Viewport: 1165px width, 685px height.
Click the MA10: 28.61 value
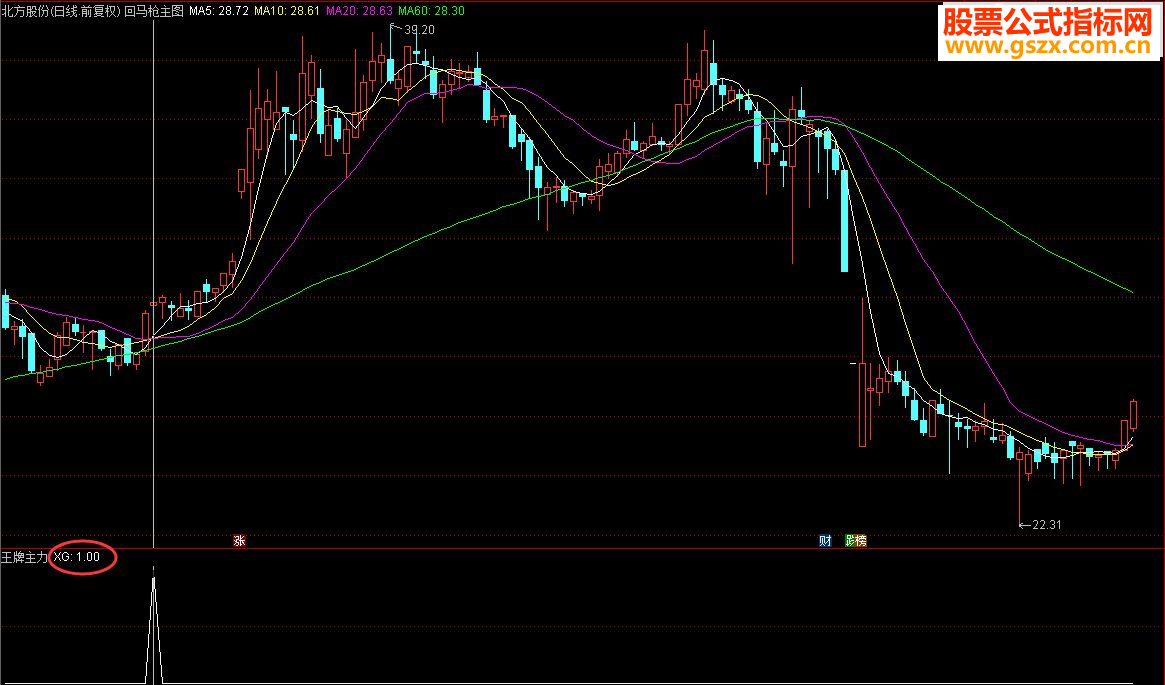287,11
